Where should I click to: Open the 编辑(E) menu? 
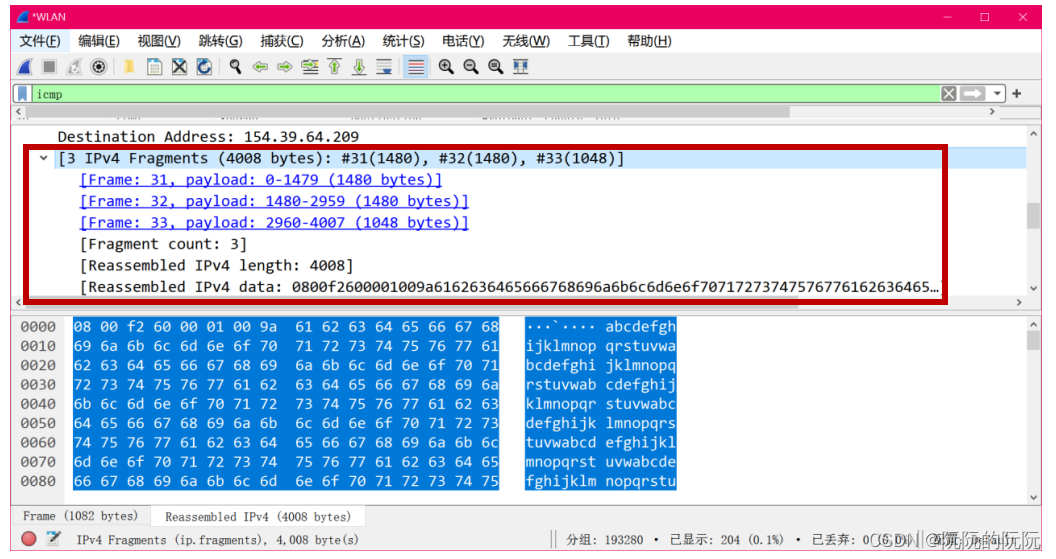(x=99, y=41)
